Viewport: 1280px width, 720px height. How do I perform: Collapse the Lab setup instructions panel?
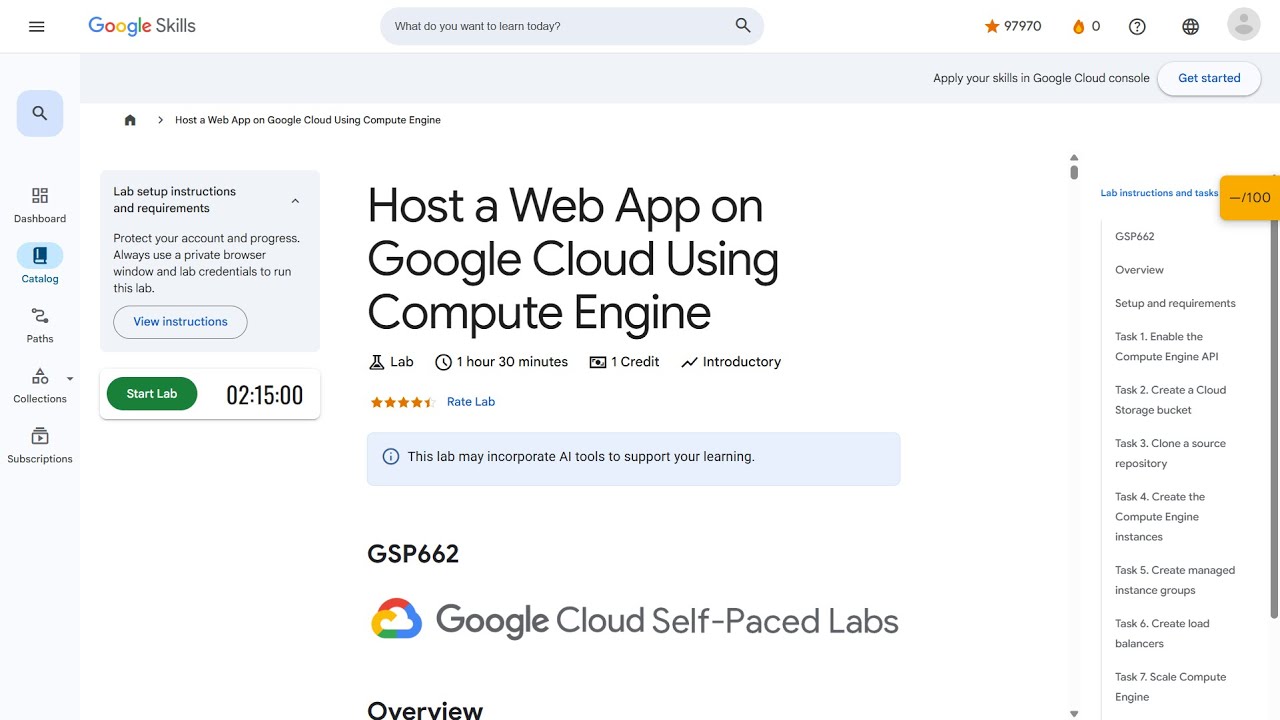(x=295, y=201)
